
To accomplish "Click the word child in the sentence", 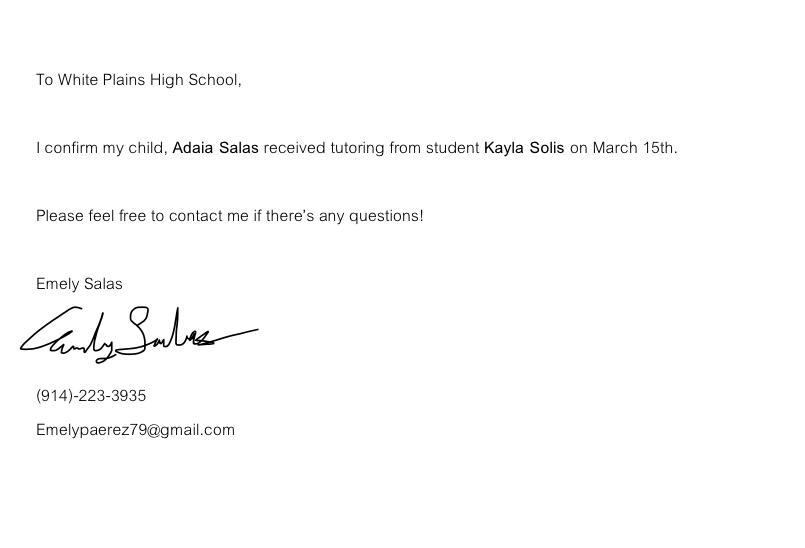I will 148,148.
